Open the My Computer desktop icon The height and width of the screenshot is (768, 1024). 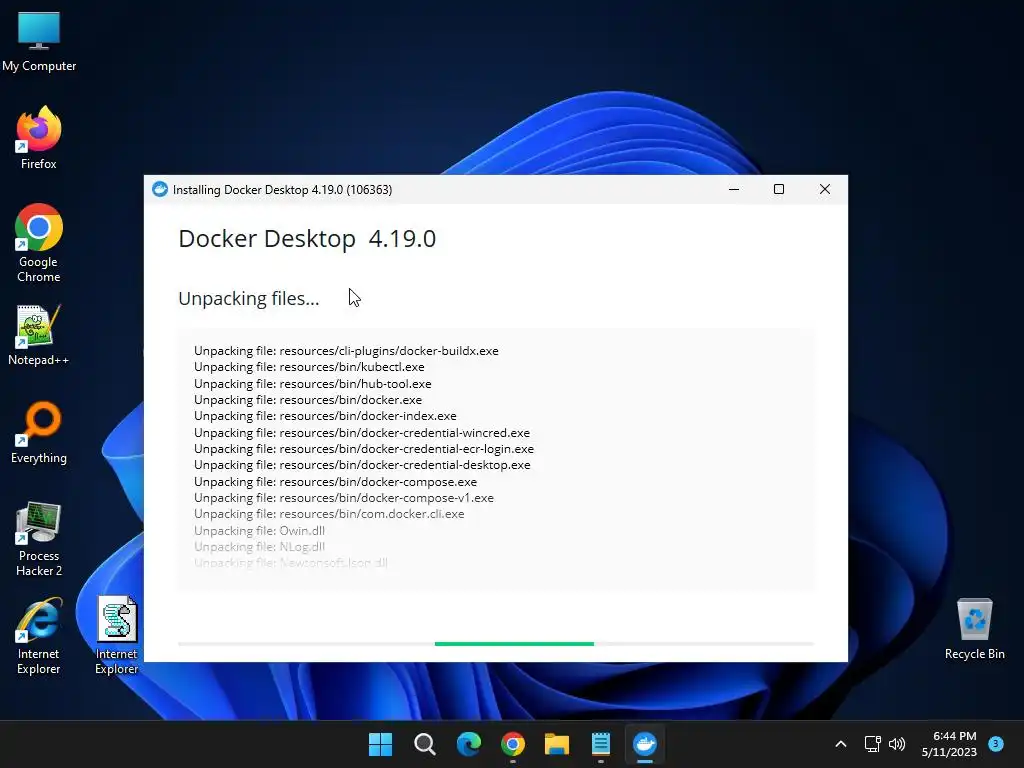(x=39, y=40)
